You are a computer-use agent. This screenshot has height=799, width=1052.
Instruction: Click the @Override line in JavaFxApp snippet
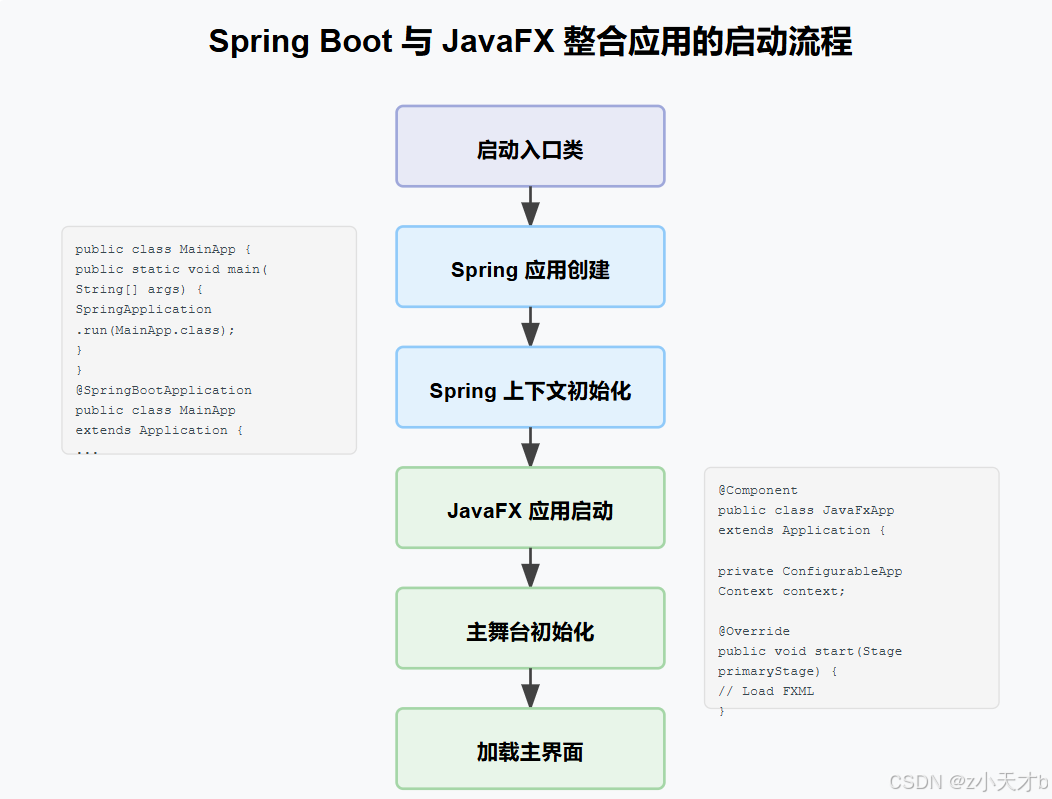pyautogui.click(x=754, y=631)
